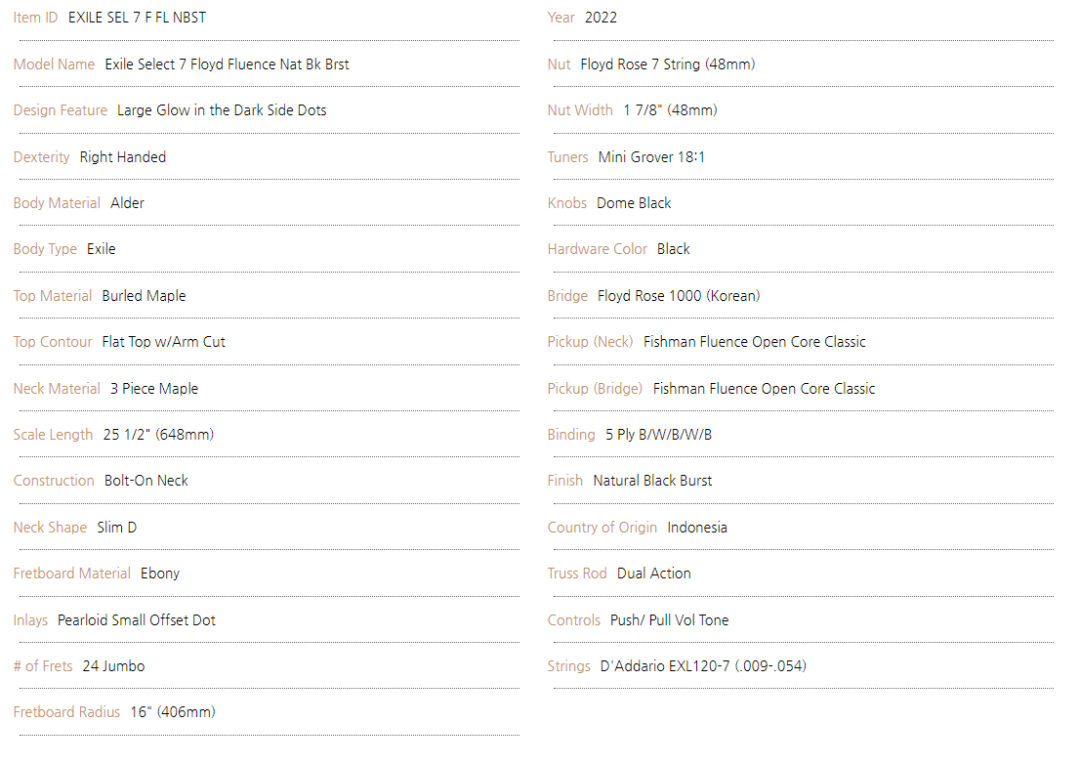Click the Large Glow in the Dark Side Dots text
This screenshot has width=1080, height=765.
tap(221, 110)
